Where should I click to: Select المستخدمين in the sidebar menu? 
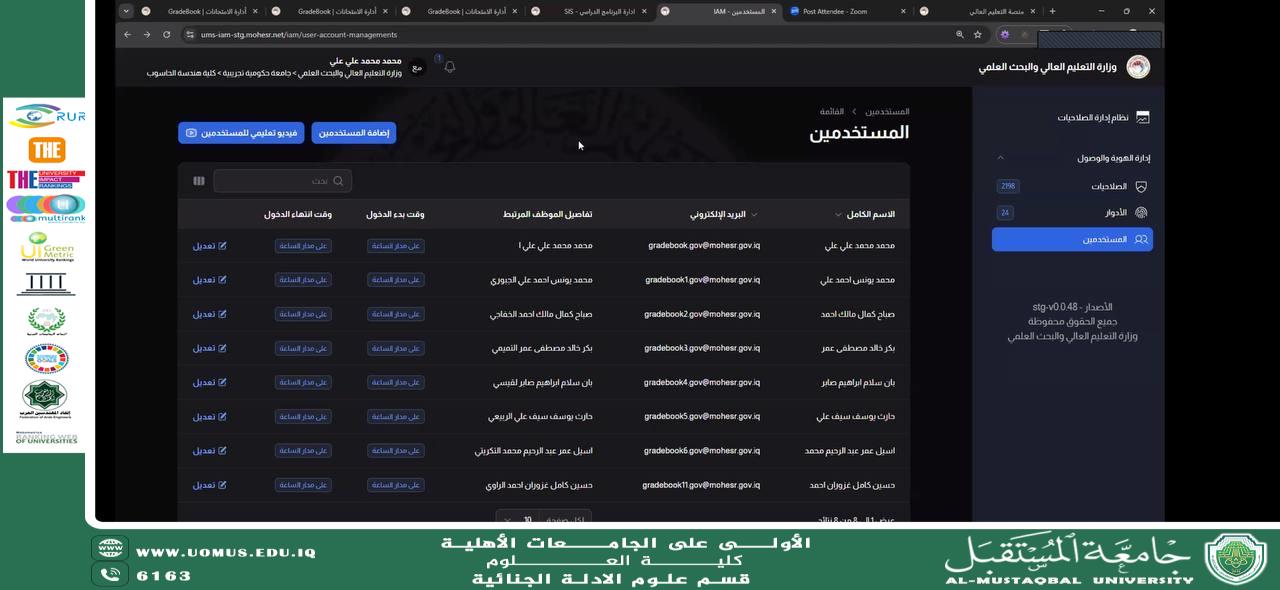(x=1072, y=240)
